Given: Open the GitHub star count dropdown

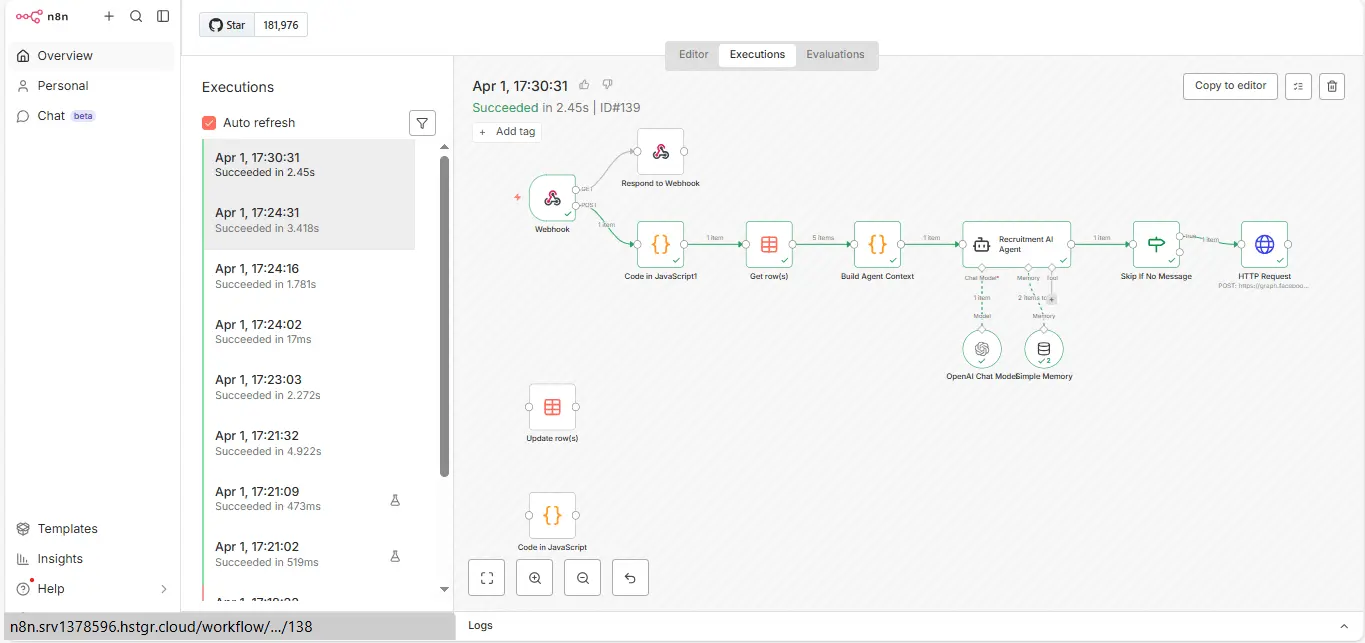Looking at the screenshot, I should tap(280, 24).
